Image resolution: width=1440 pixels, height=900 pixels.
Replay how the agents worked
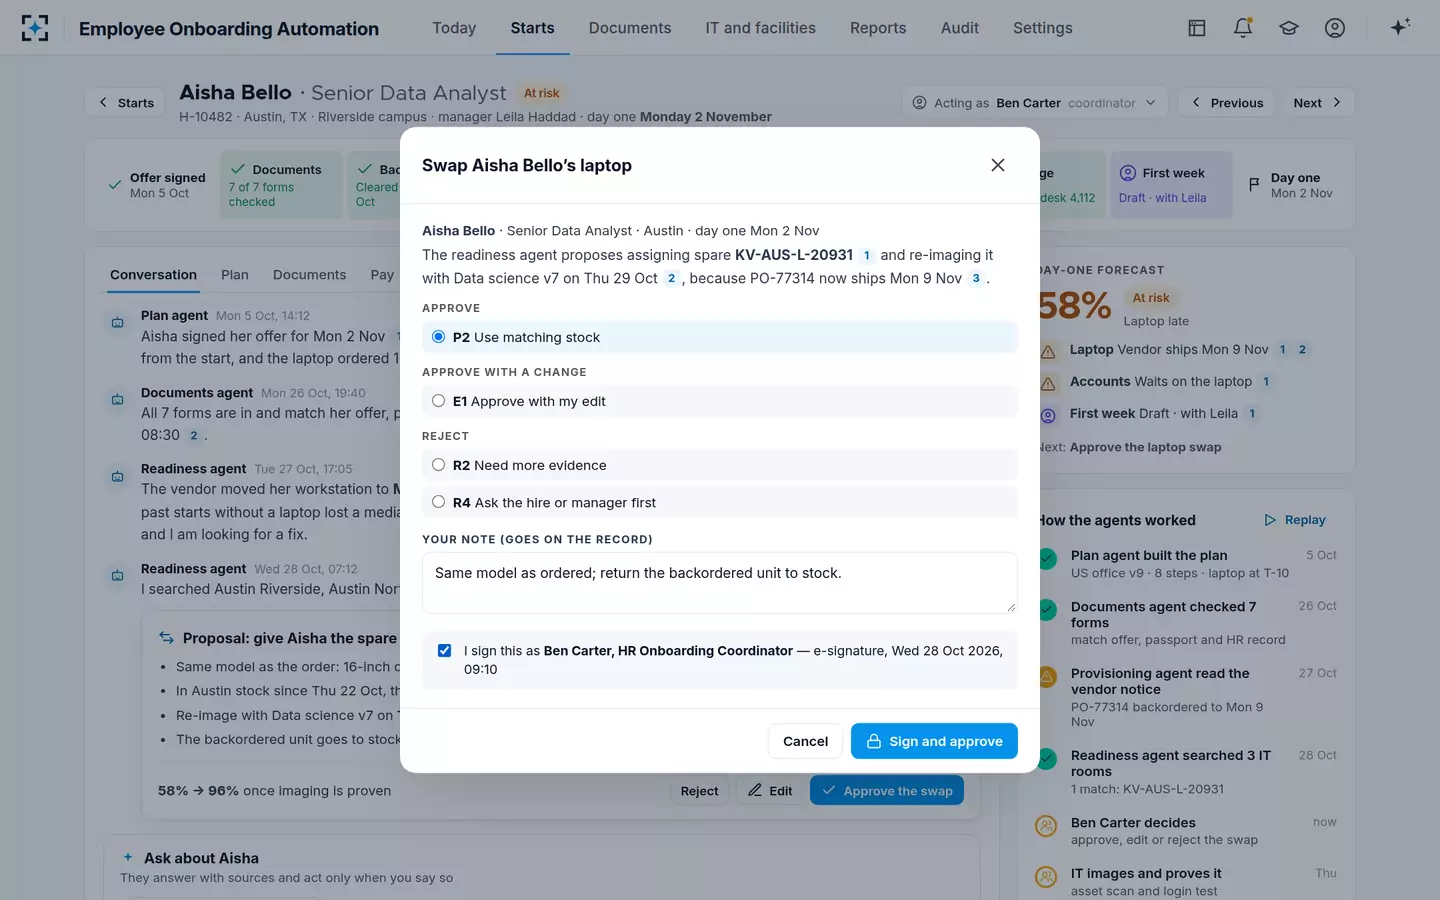coord(1295,520)
